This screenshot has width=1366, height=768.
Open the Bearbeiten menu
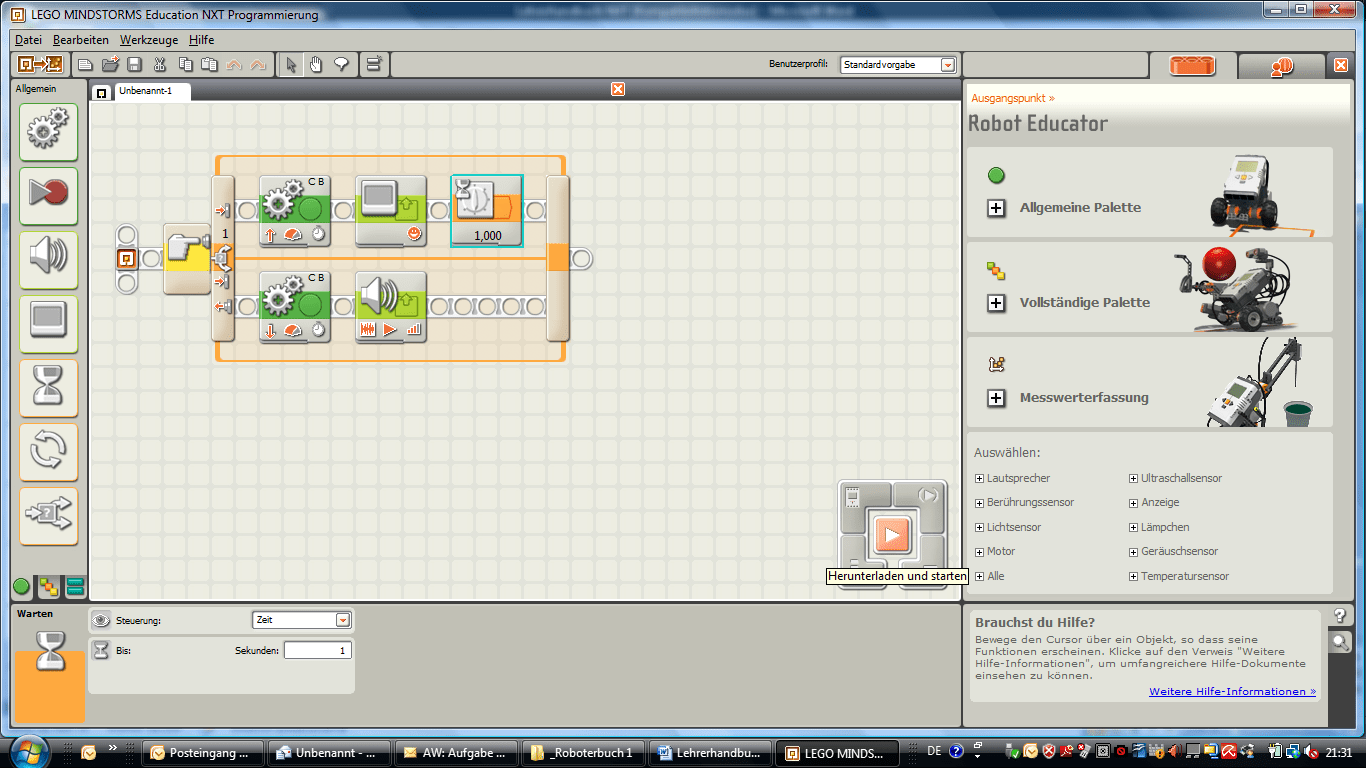pyautogui.click(x=81, y=40)
